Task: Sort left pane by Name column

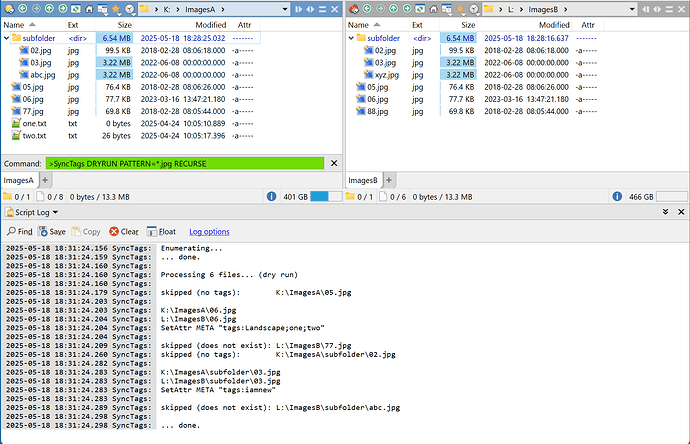Action: (32, 25)
